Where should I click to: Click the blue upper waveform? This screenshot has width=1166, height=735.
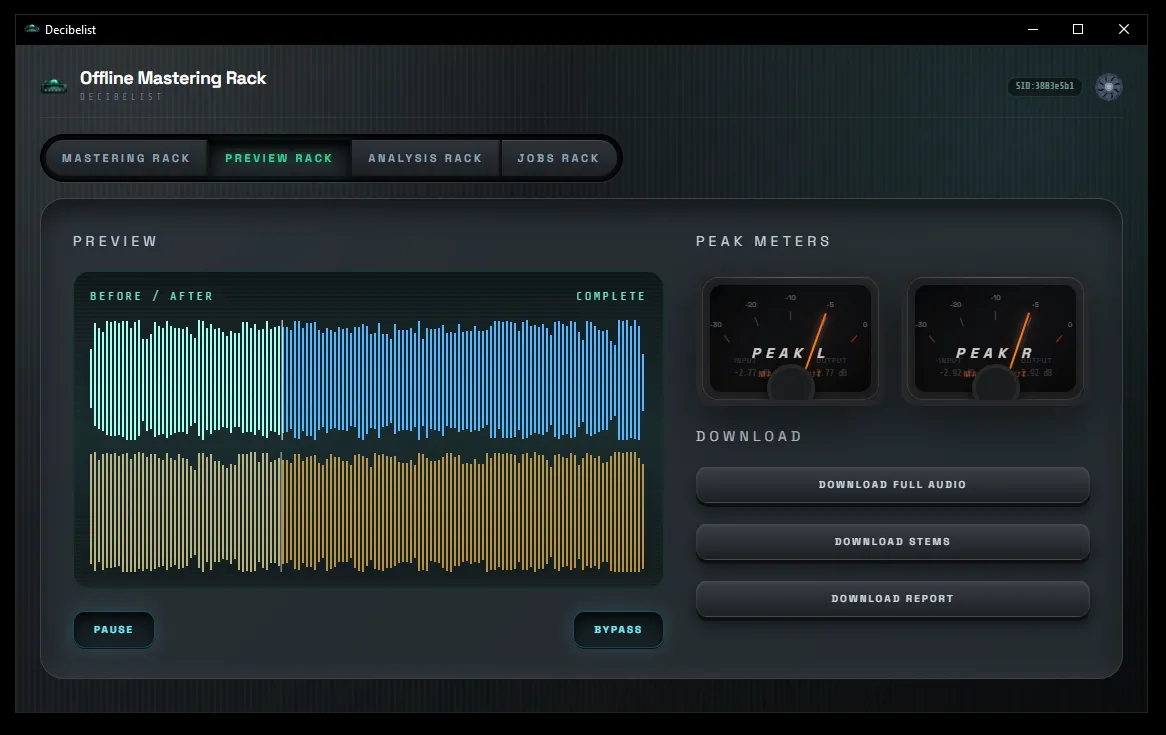click(367, 379)
